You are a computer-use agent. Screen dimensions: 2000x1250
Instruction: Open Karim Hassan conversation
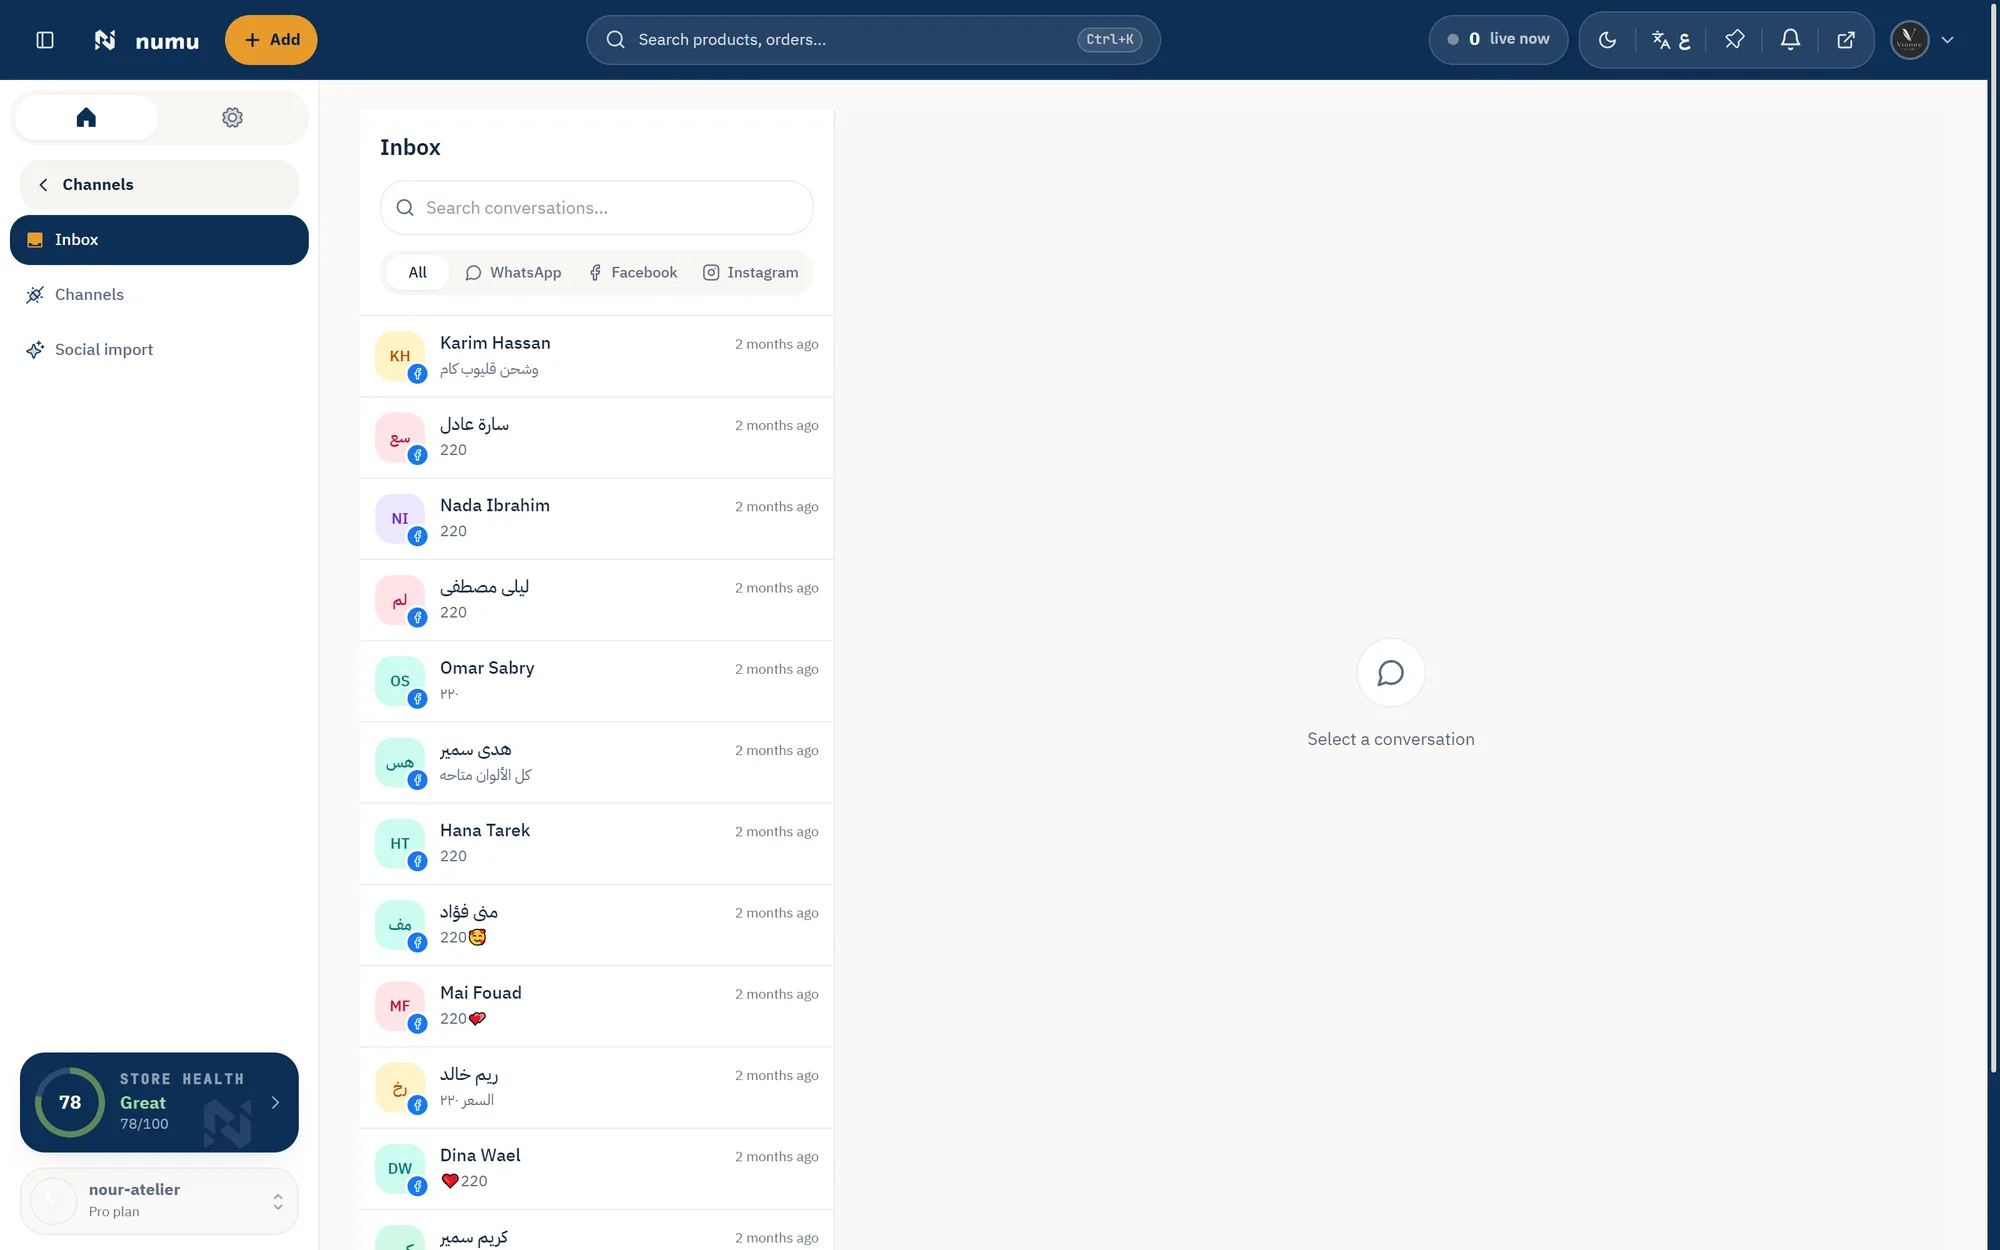point(596,356)
